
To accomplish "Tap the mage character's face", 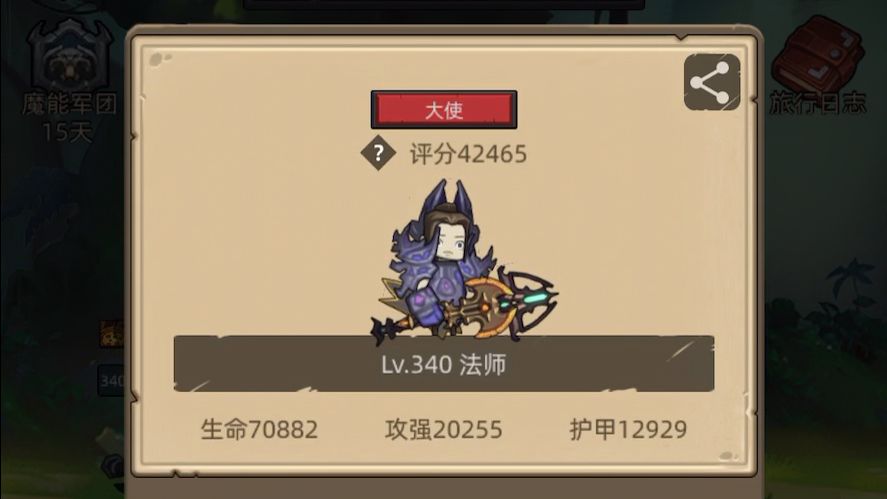I will (x=452, y=243).
